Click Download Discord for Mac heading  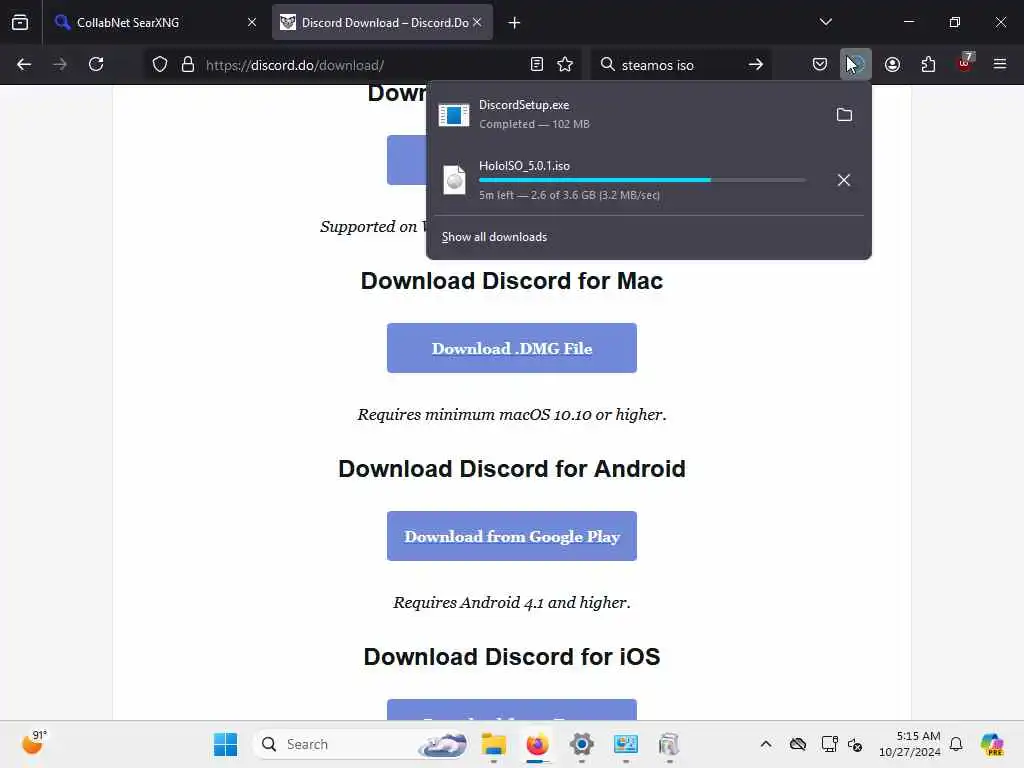[512, 281]
